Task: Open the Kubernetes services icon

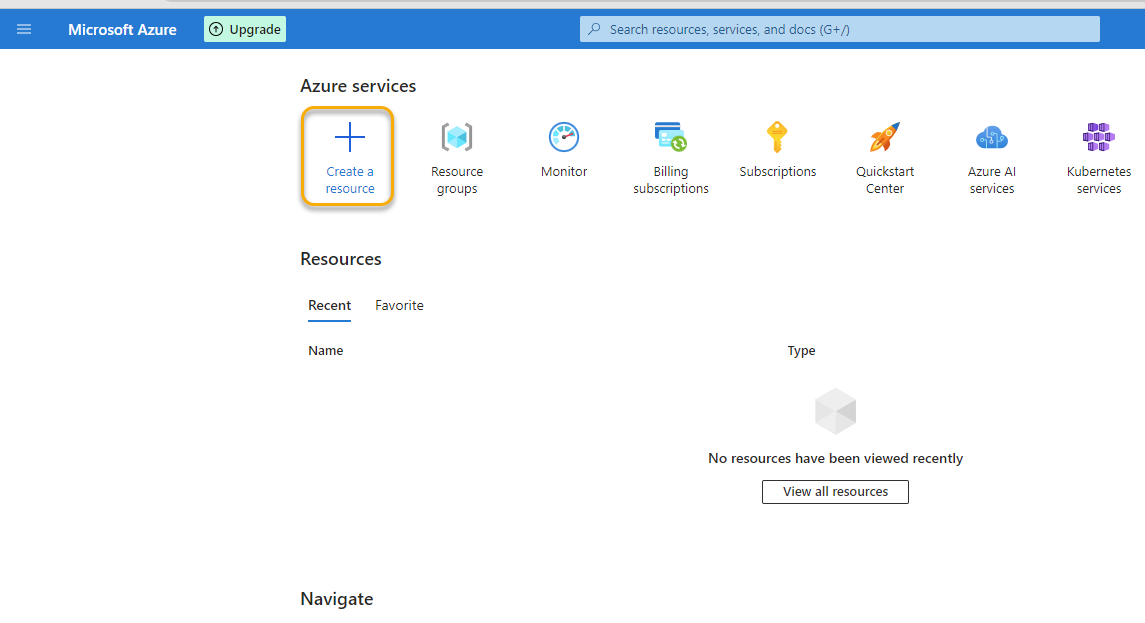Action: [1099, 137]
